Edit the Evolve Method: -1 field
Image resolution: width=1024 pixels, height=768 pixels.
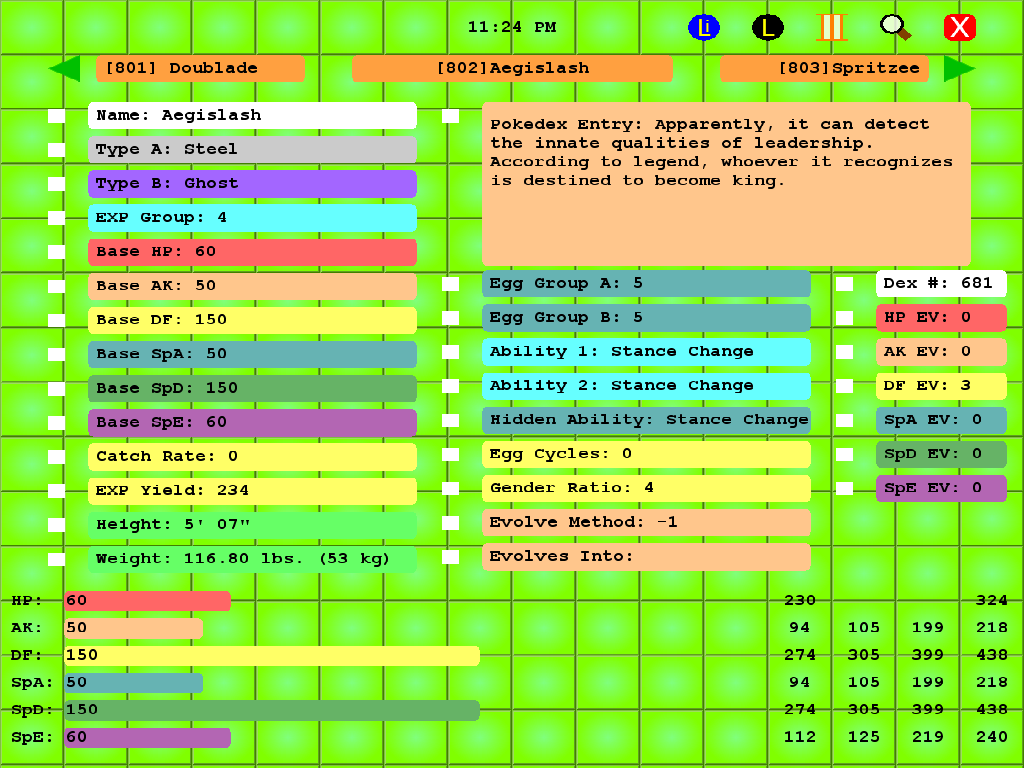647,522
